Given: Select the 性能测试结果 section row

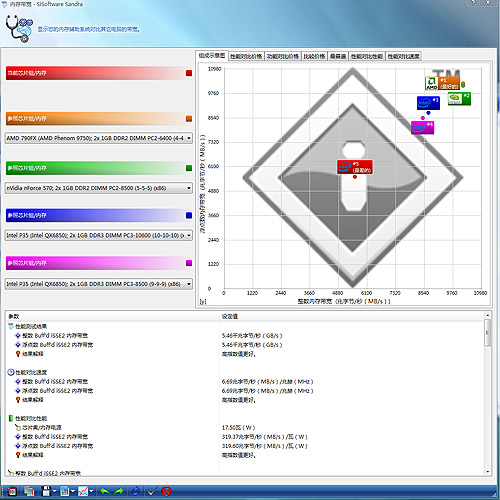Looking at the screenshot, I should pyautogui.click(x=245, y=326).
